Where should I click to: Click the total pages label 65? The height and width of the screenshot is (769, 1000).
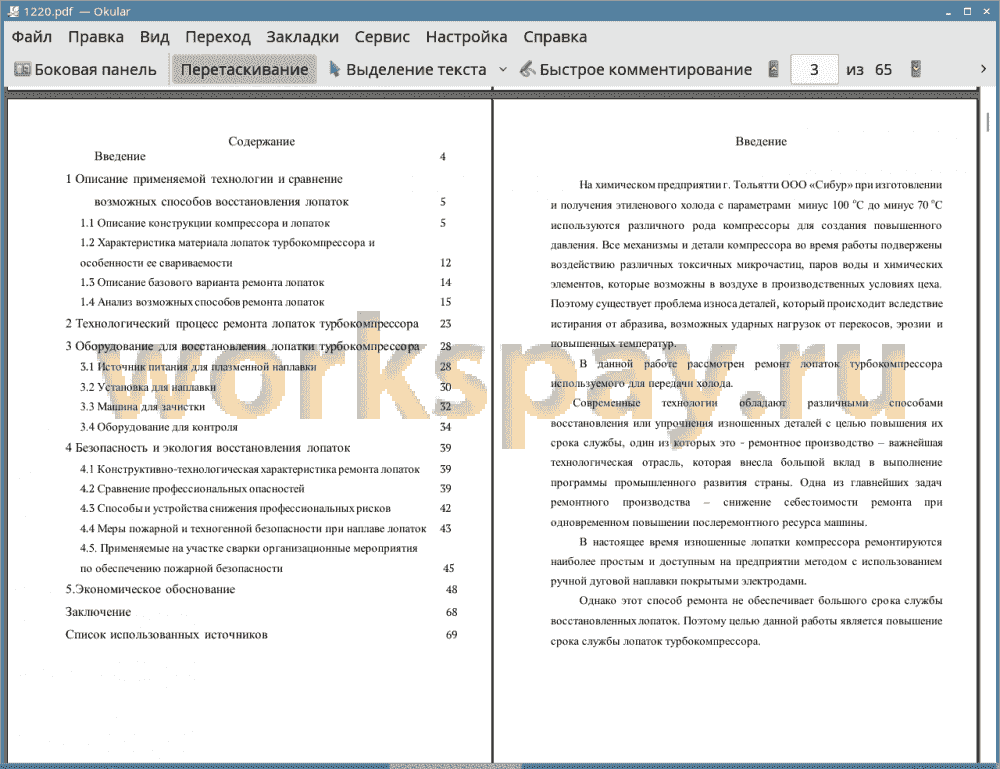[883, 70]
